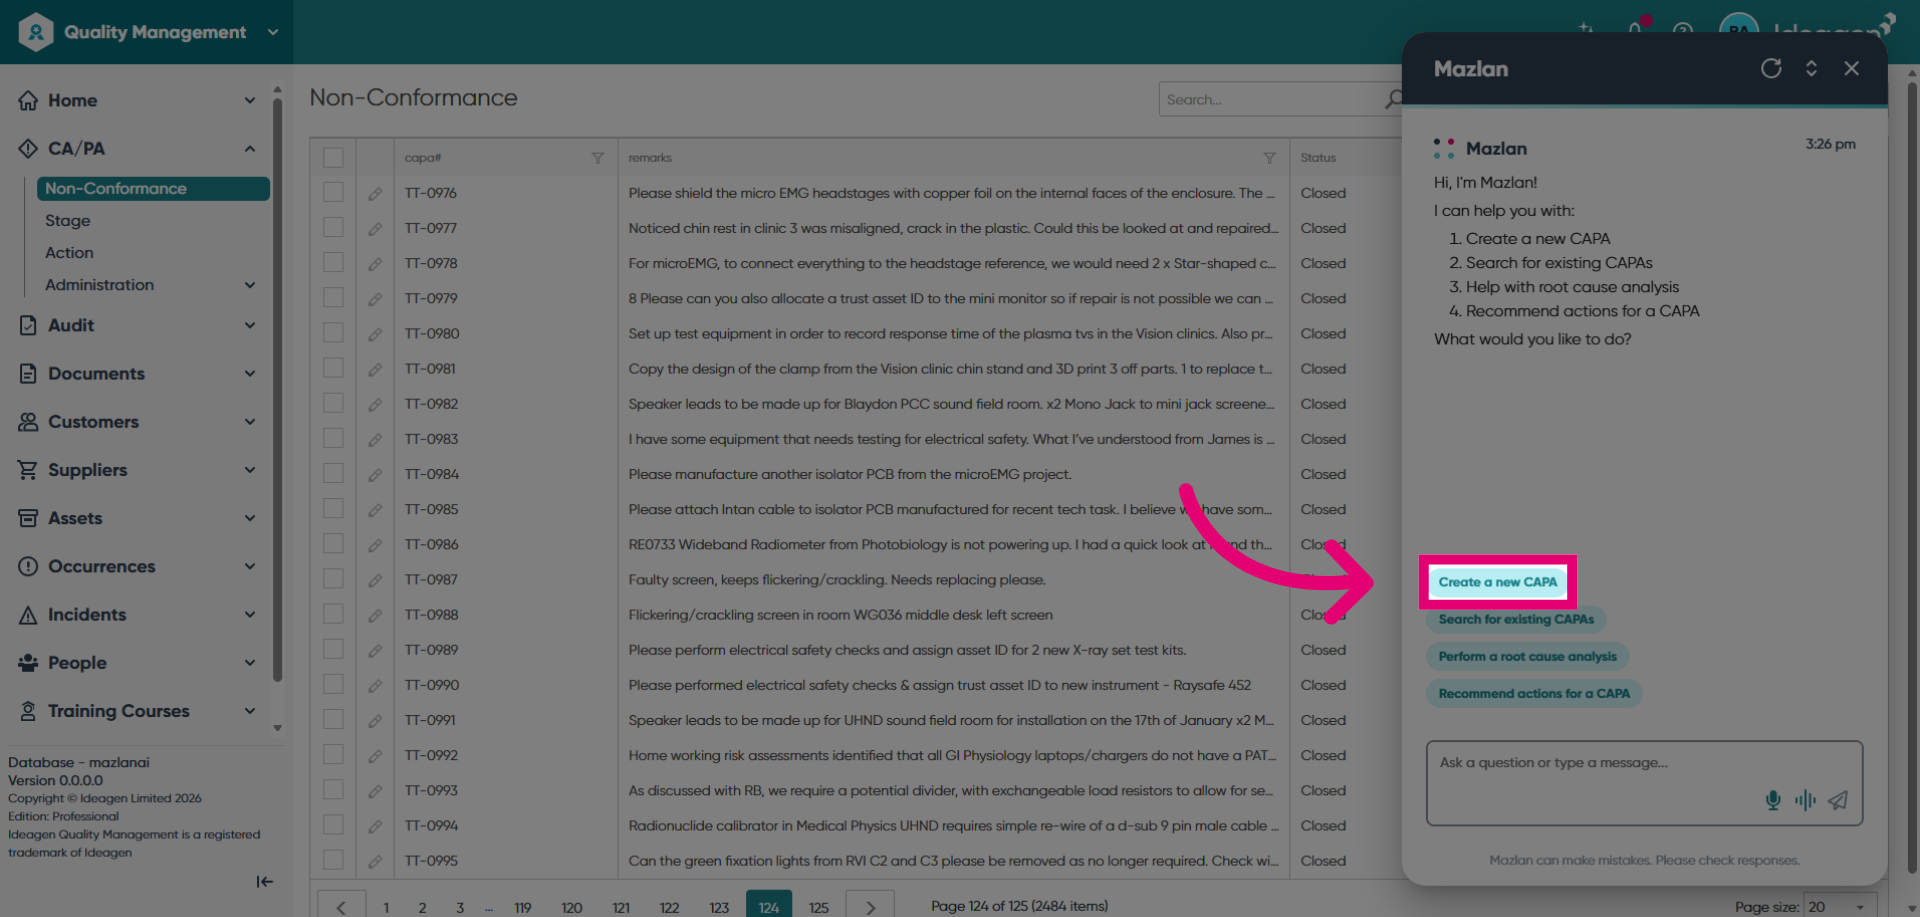Click Recommend actions for a CAPA suggestion
The width and height of the screenshot is (1920, 917).
point(1534,693)
